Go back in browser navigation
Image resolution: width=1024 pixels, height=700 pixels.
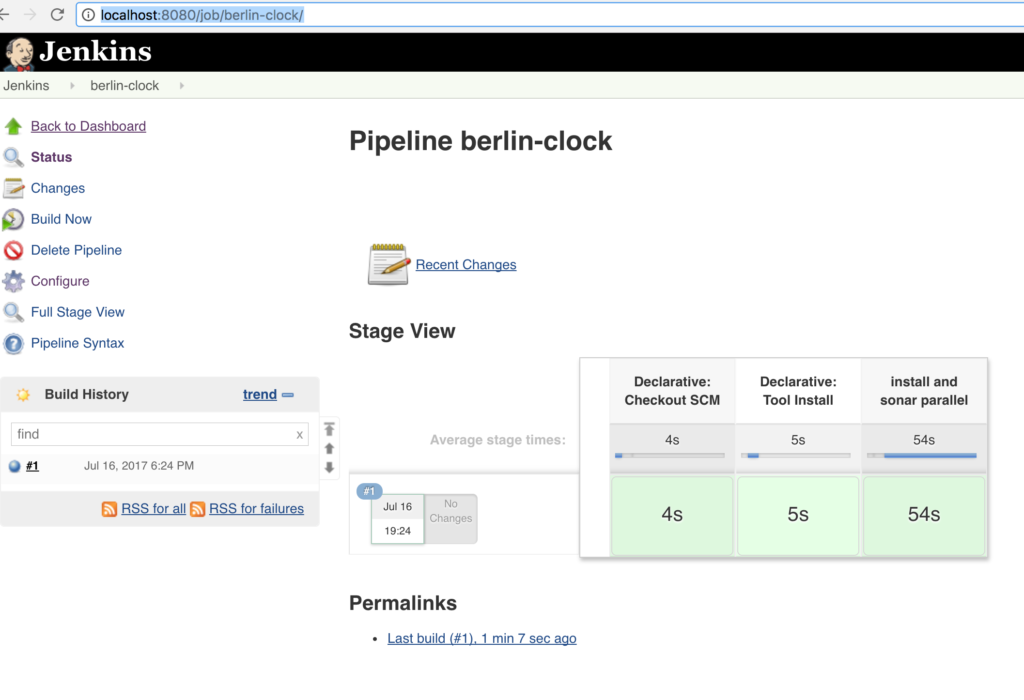[x=5, y=14]
